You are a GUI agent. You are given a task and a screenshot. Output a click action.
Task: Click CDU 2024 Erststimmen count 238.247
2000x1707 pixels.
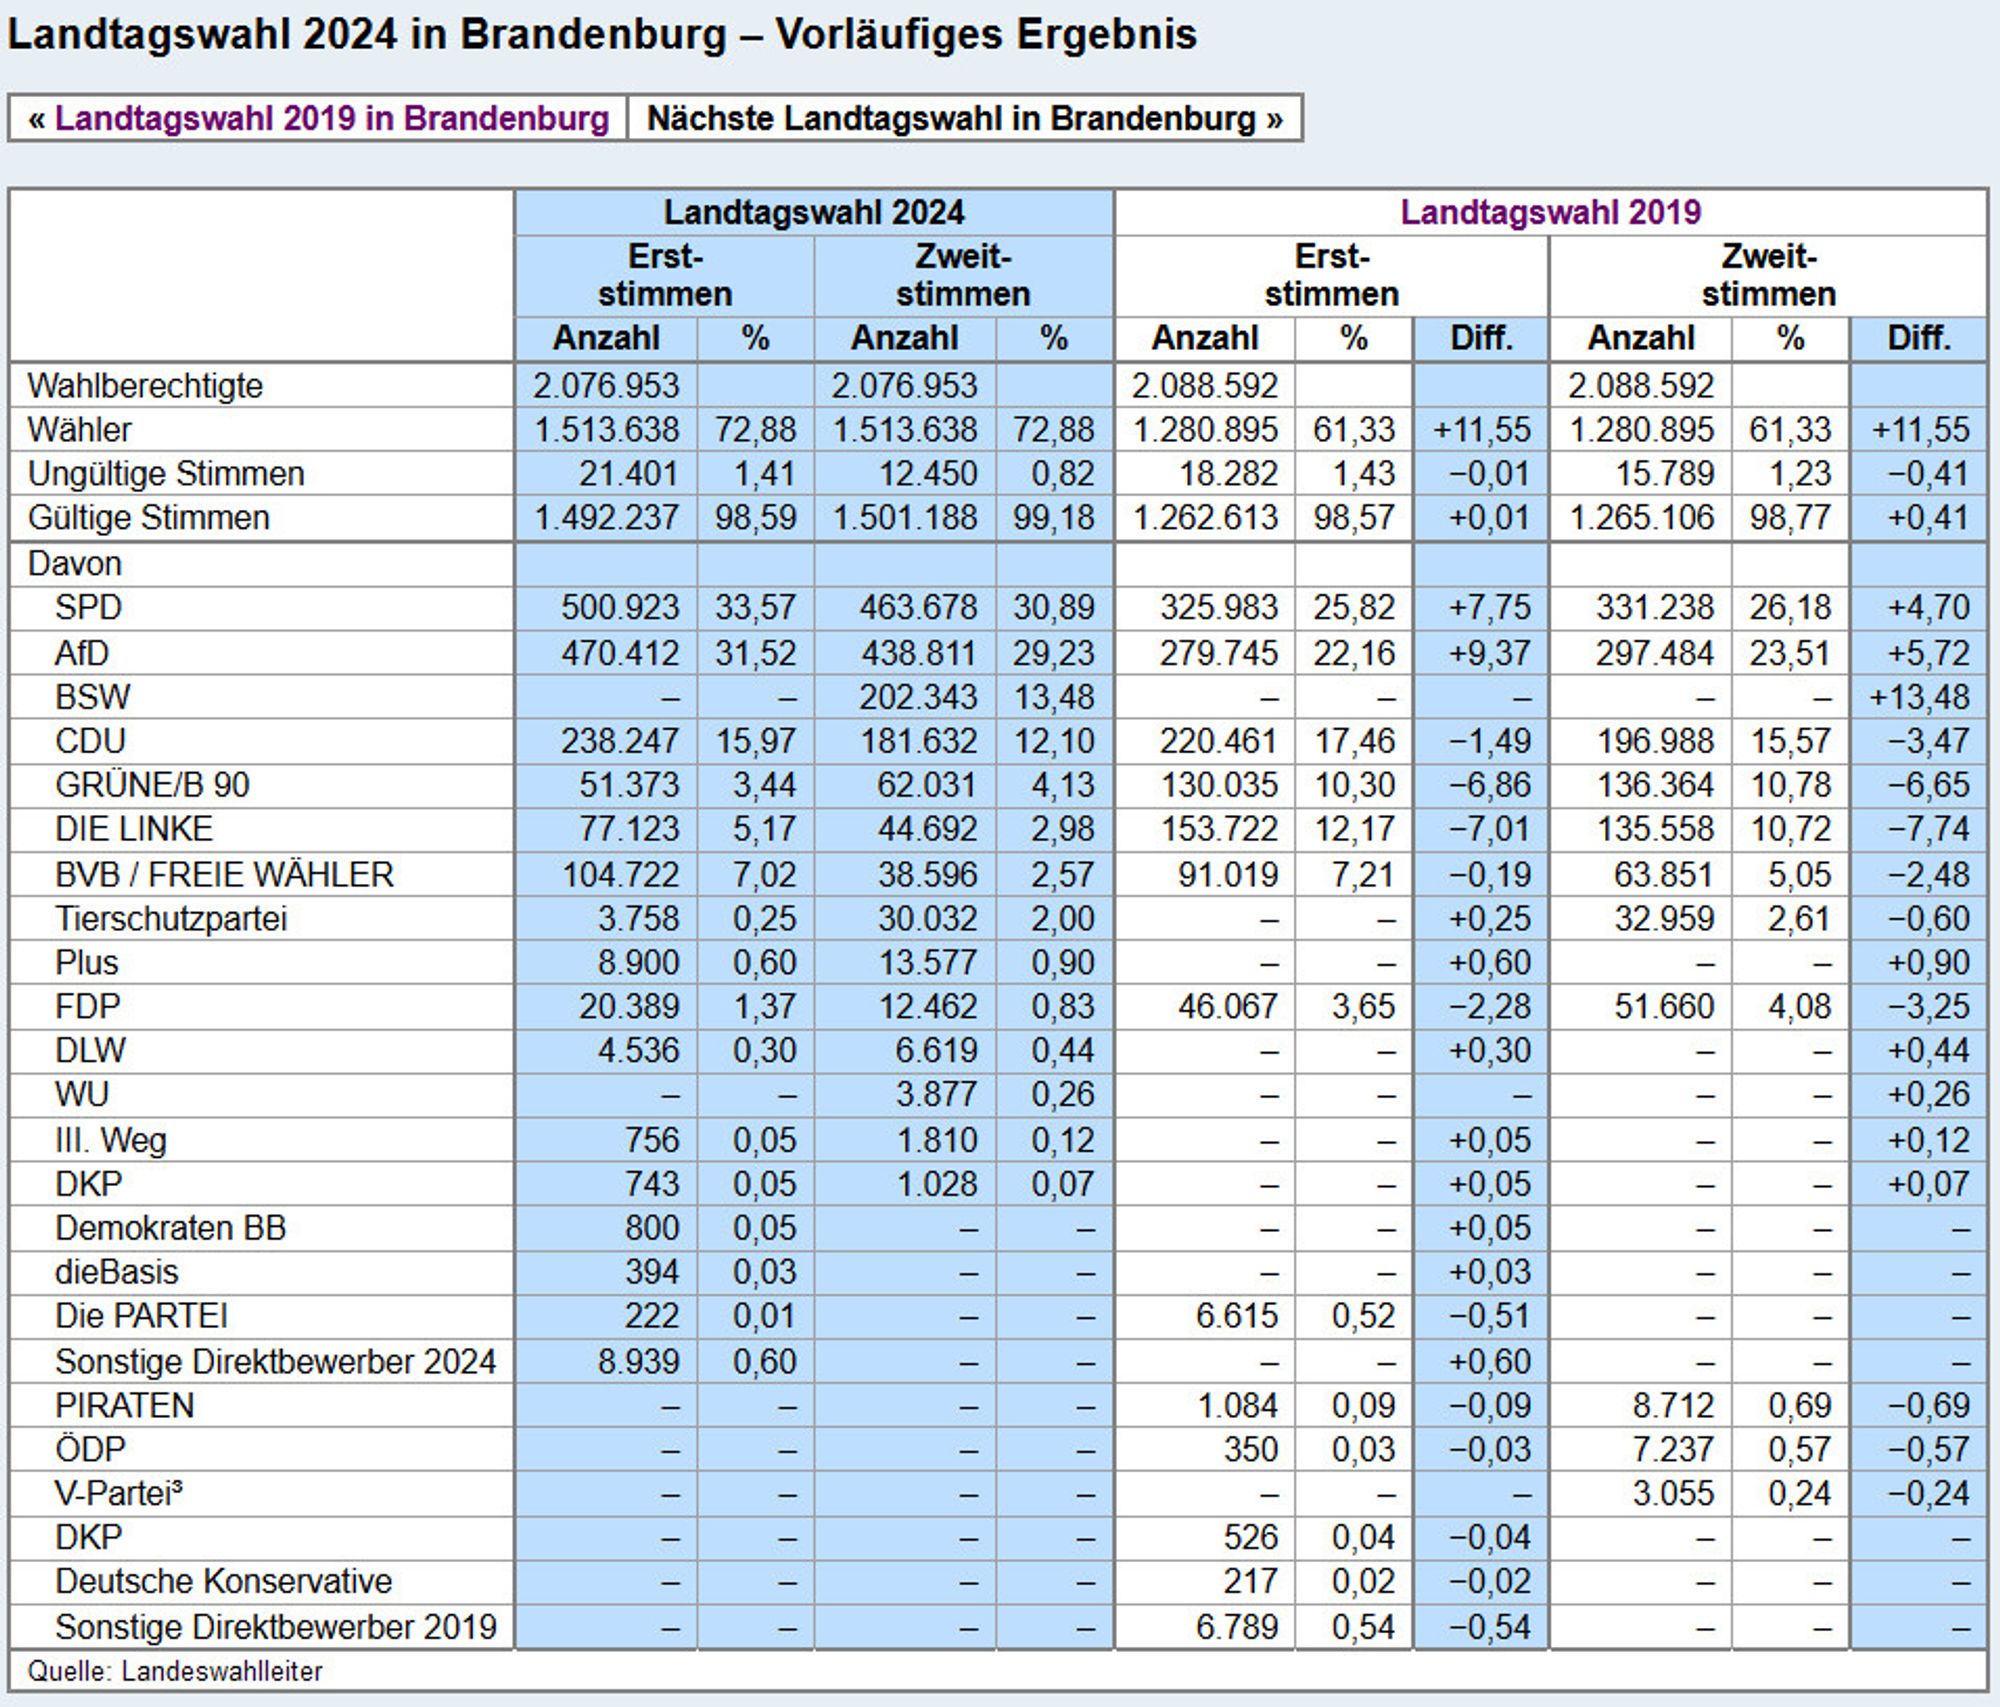[x=619, y=740]
